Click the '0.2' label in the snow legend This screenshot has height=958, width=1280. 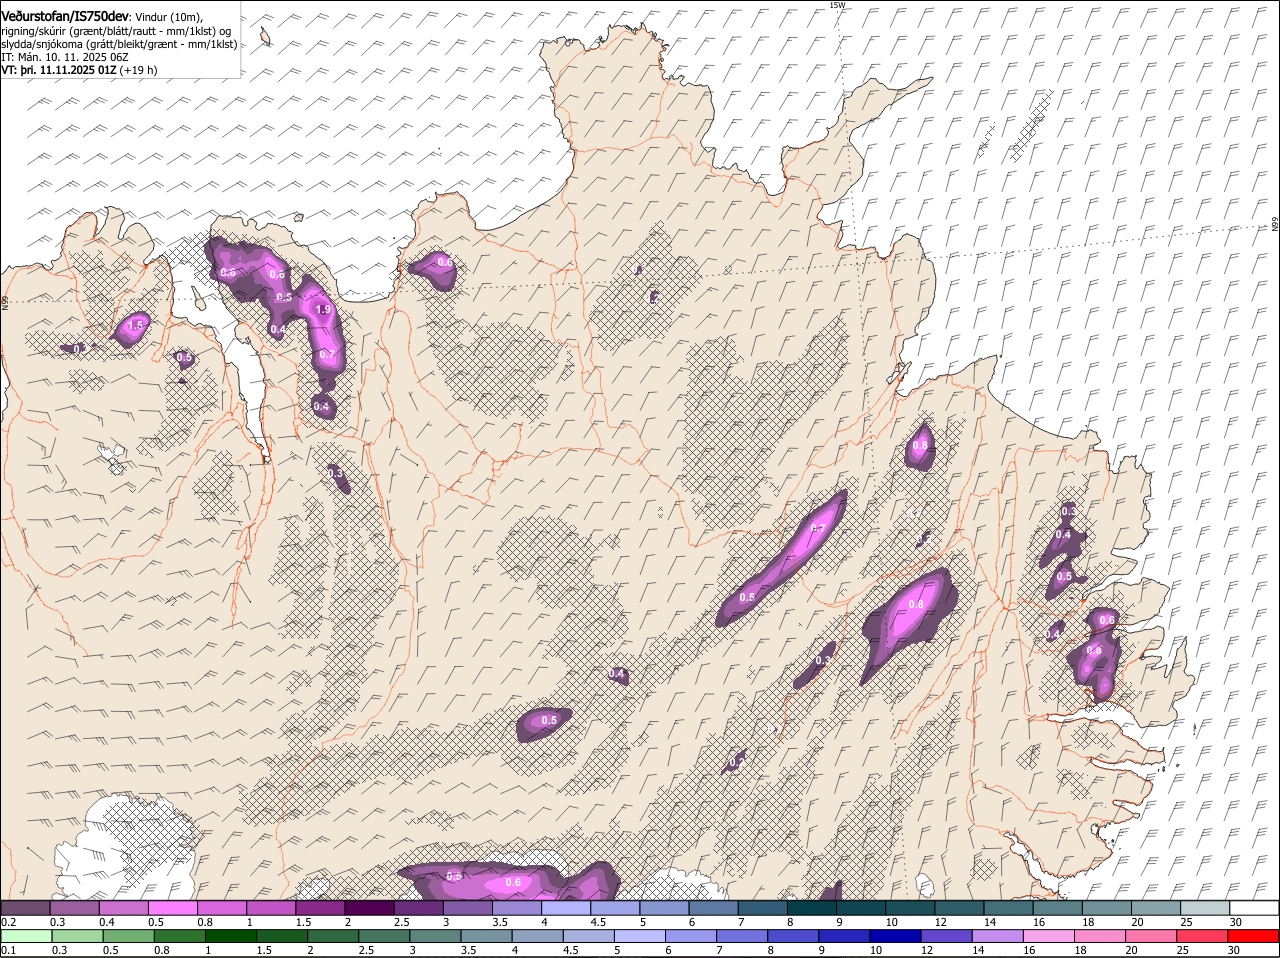tap(8, 922)
